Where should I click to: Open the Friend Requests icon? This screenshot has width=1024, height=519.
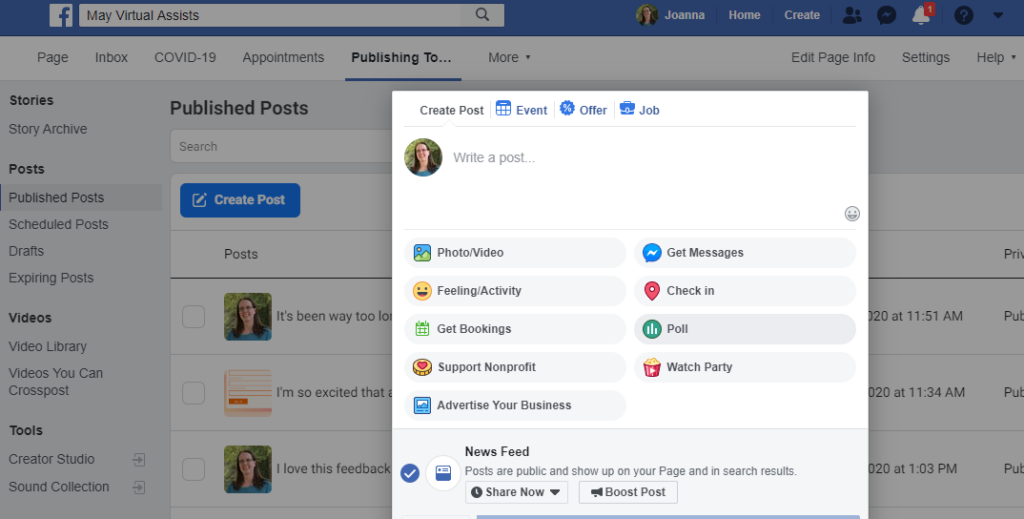pos(852,15)
